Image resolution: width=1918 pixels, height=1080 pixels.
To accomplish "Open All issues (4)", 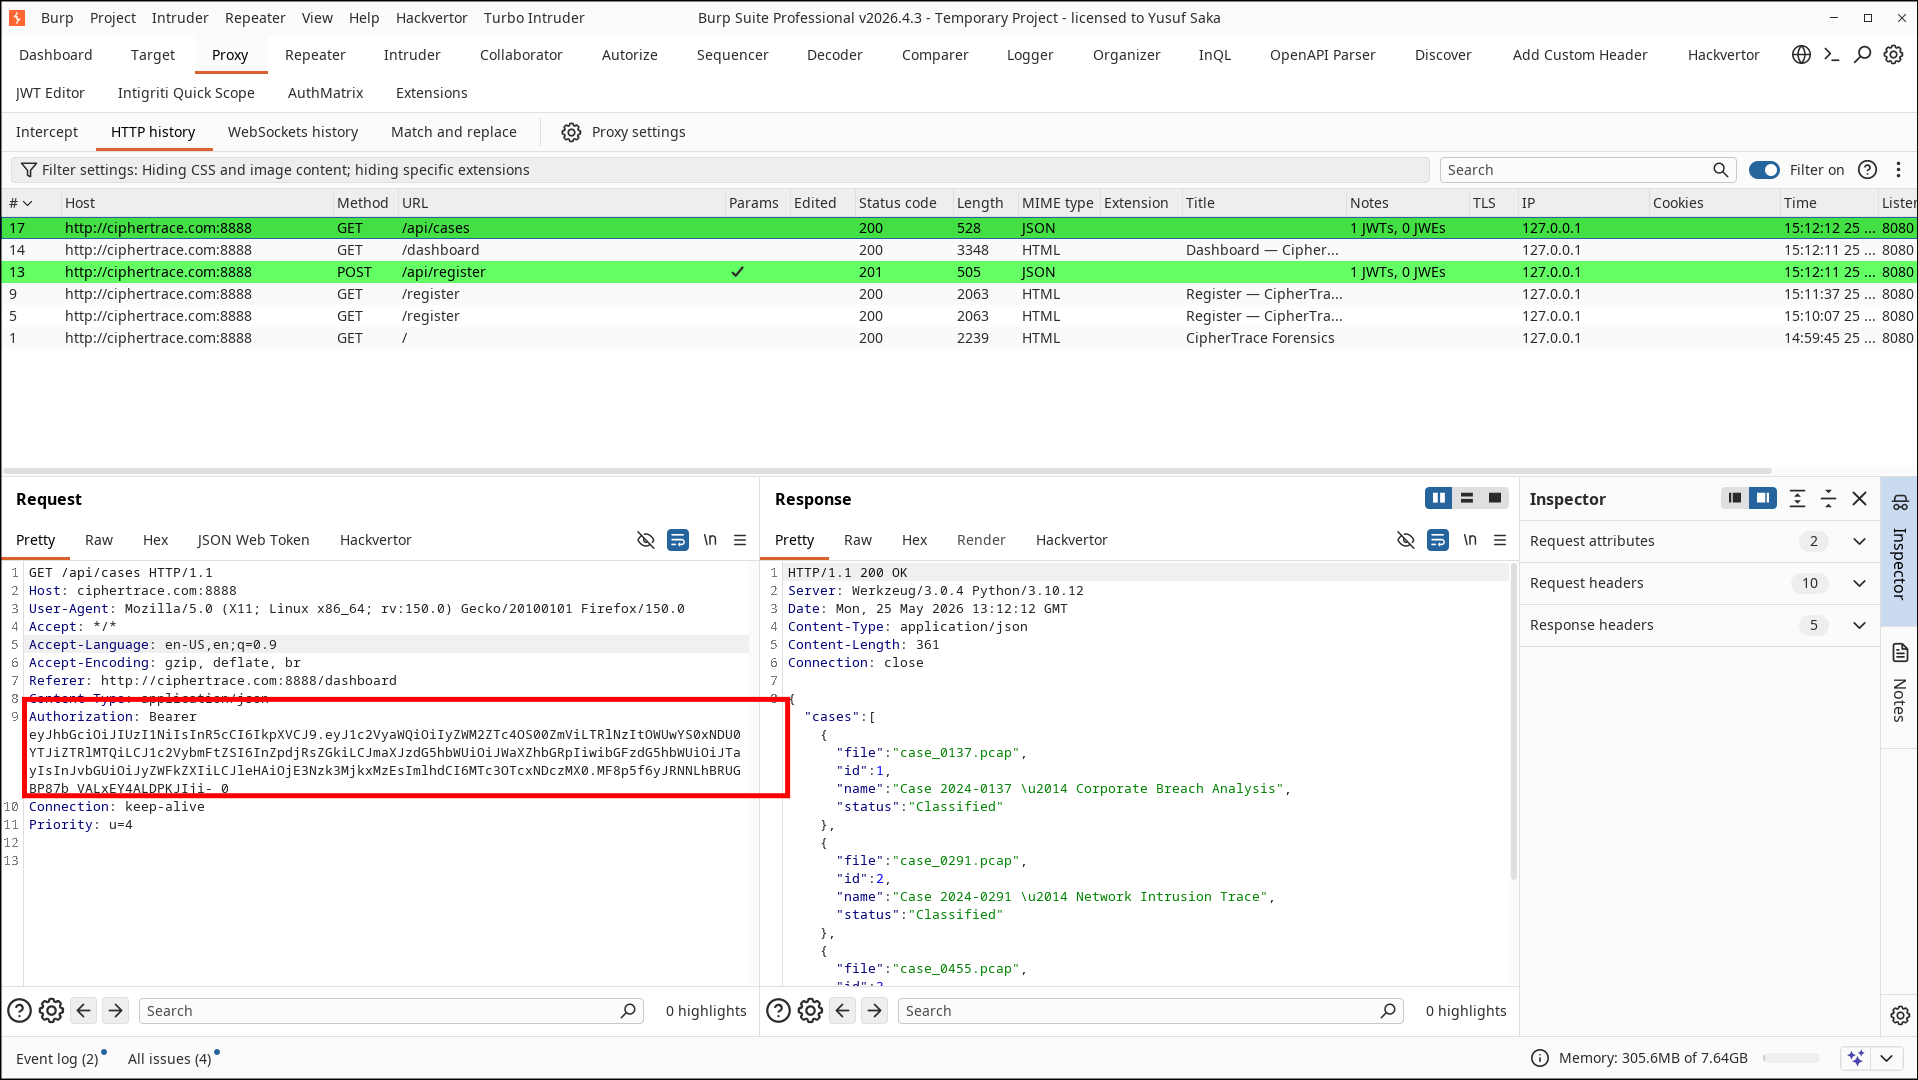I will 170,1059.
